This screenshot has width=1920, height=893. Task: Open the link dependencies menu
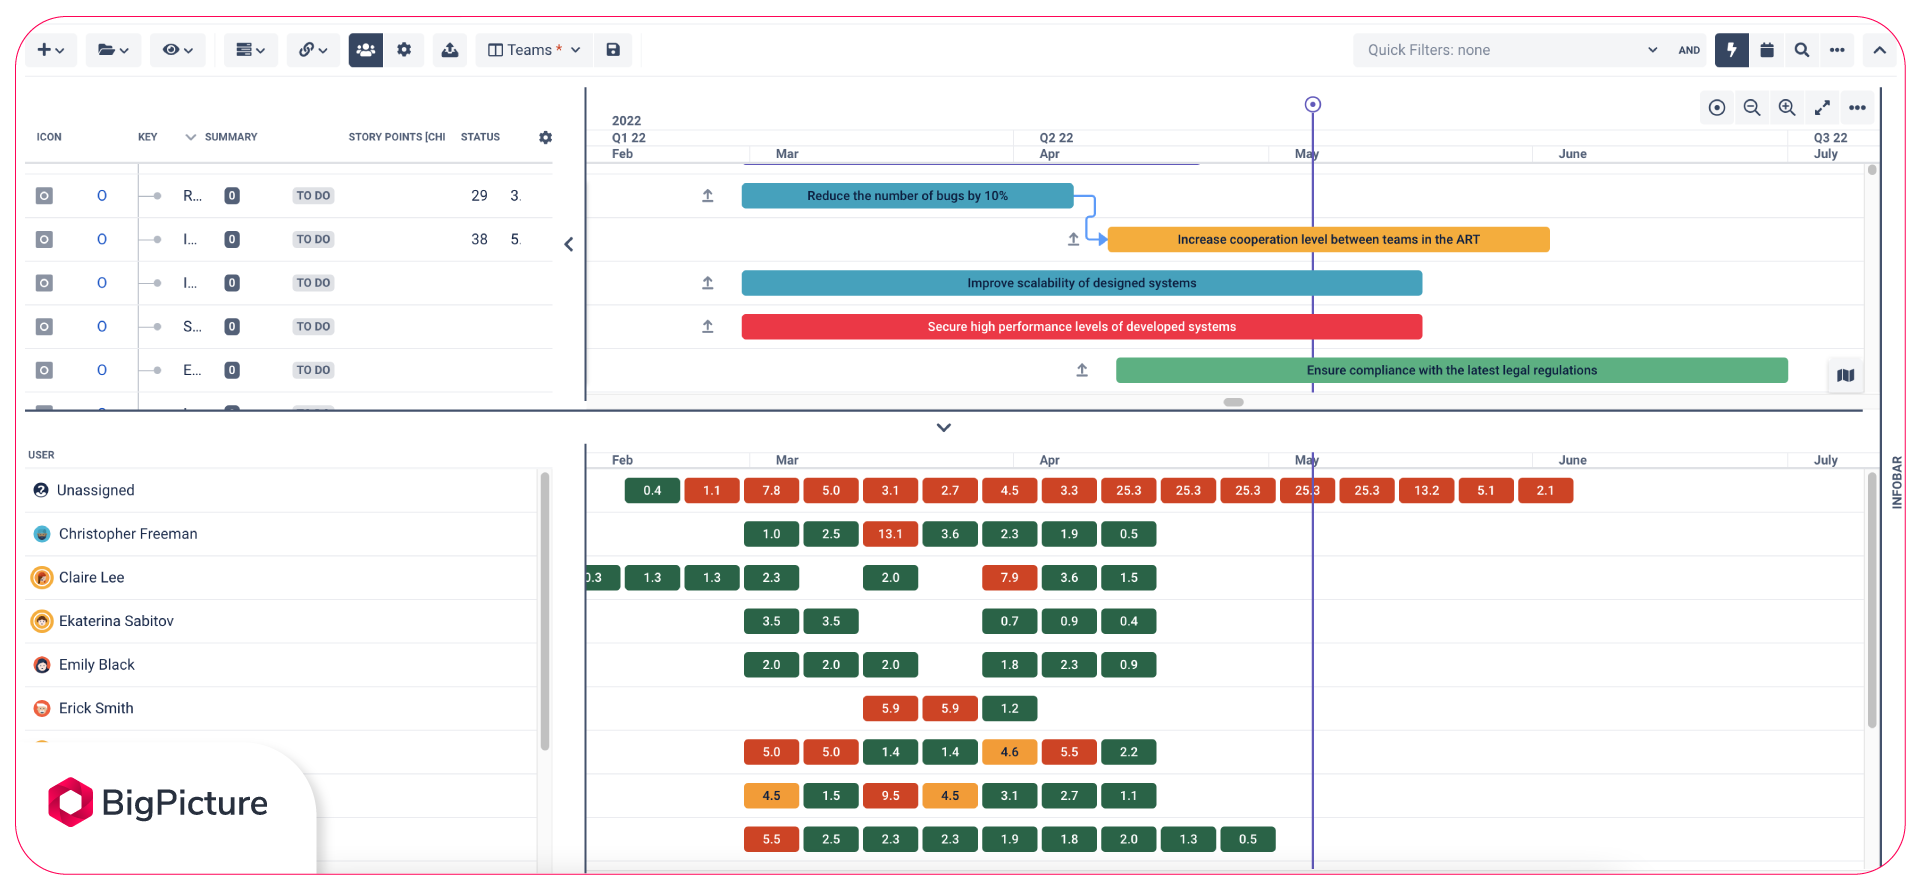(313, 50)
